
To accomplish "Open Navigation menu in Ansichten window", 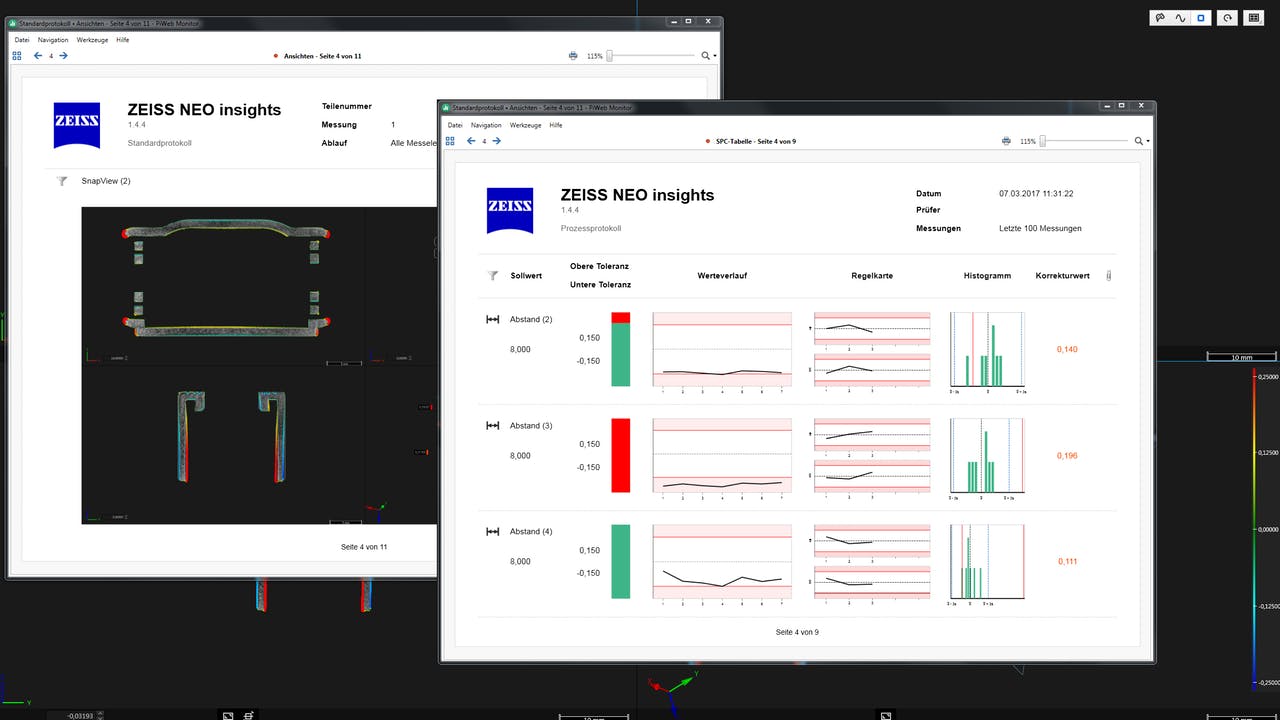I will point(53,40).
